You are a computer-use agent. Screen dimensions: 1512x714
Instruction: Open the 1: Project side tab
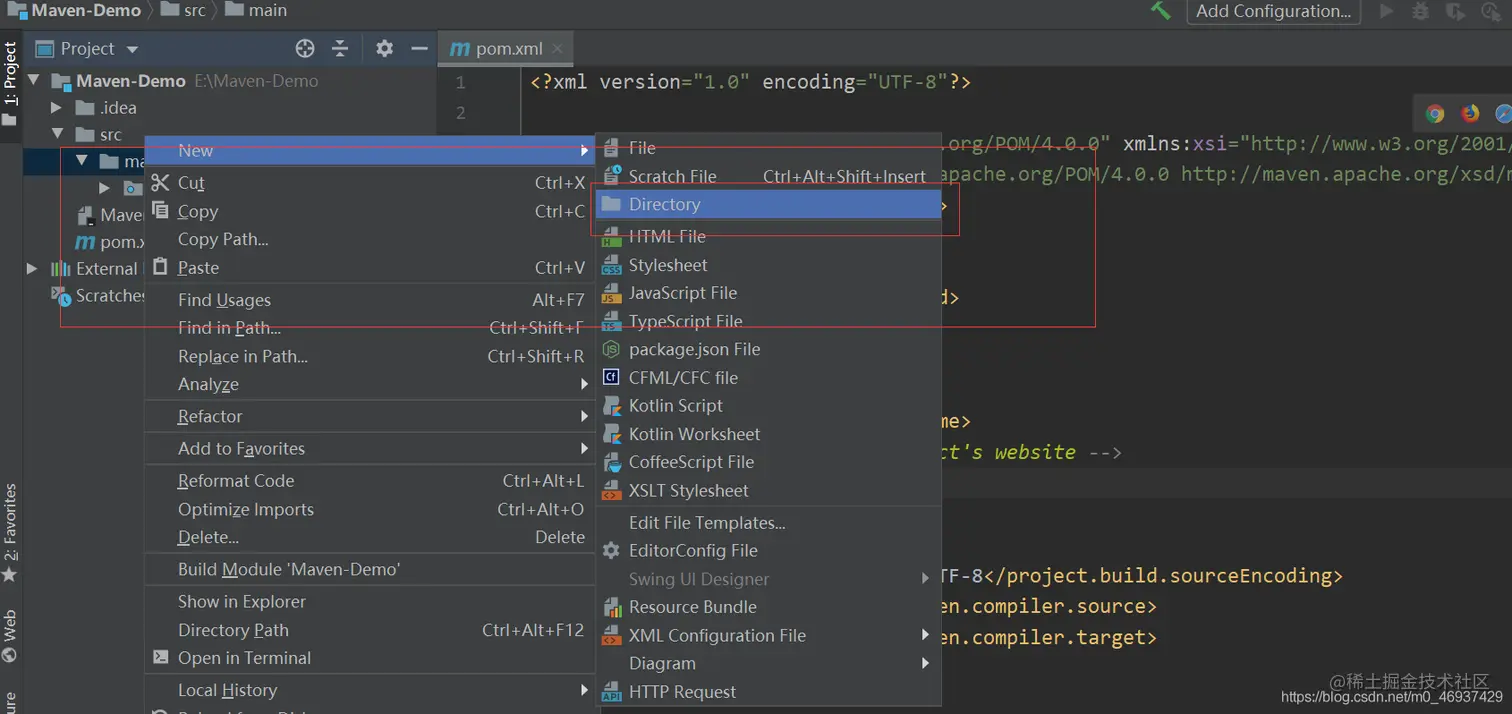(10, 82)
